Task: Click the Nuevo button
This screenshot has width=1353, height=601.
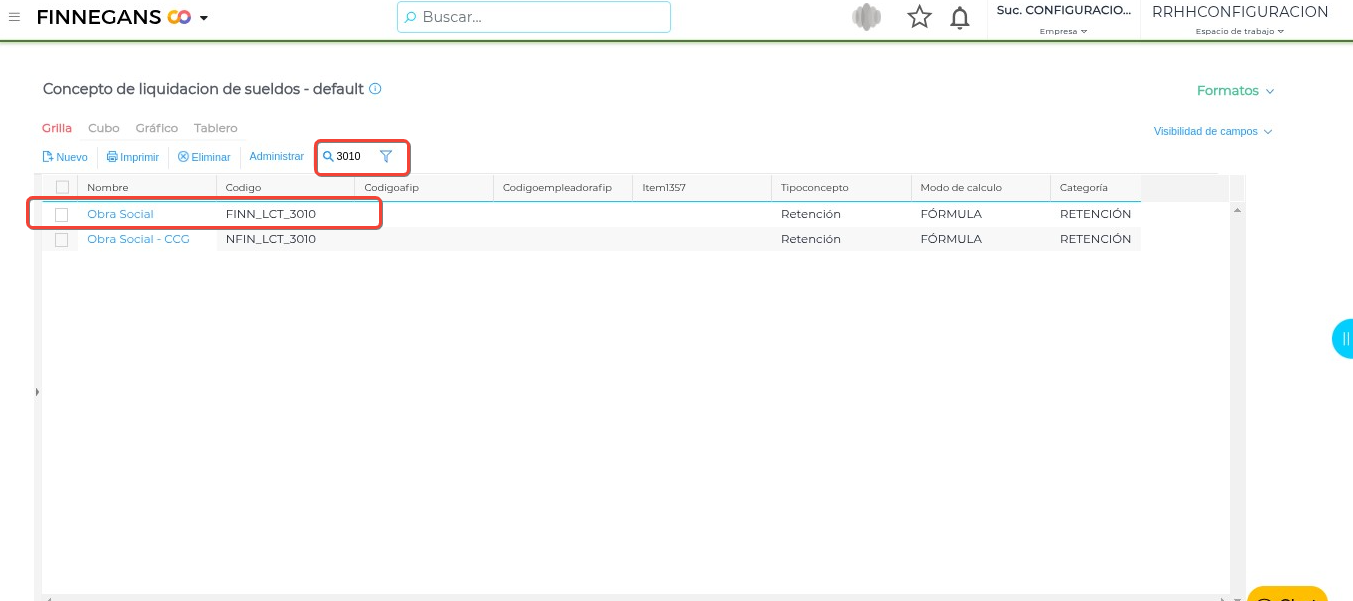Action: point(65,157)
